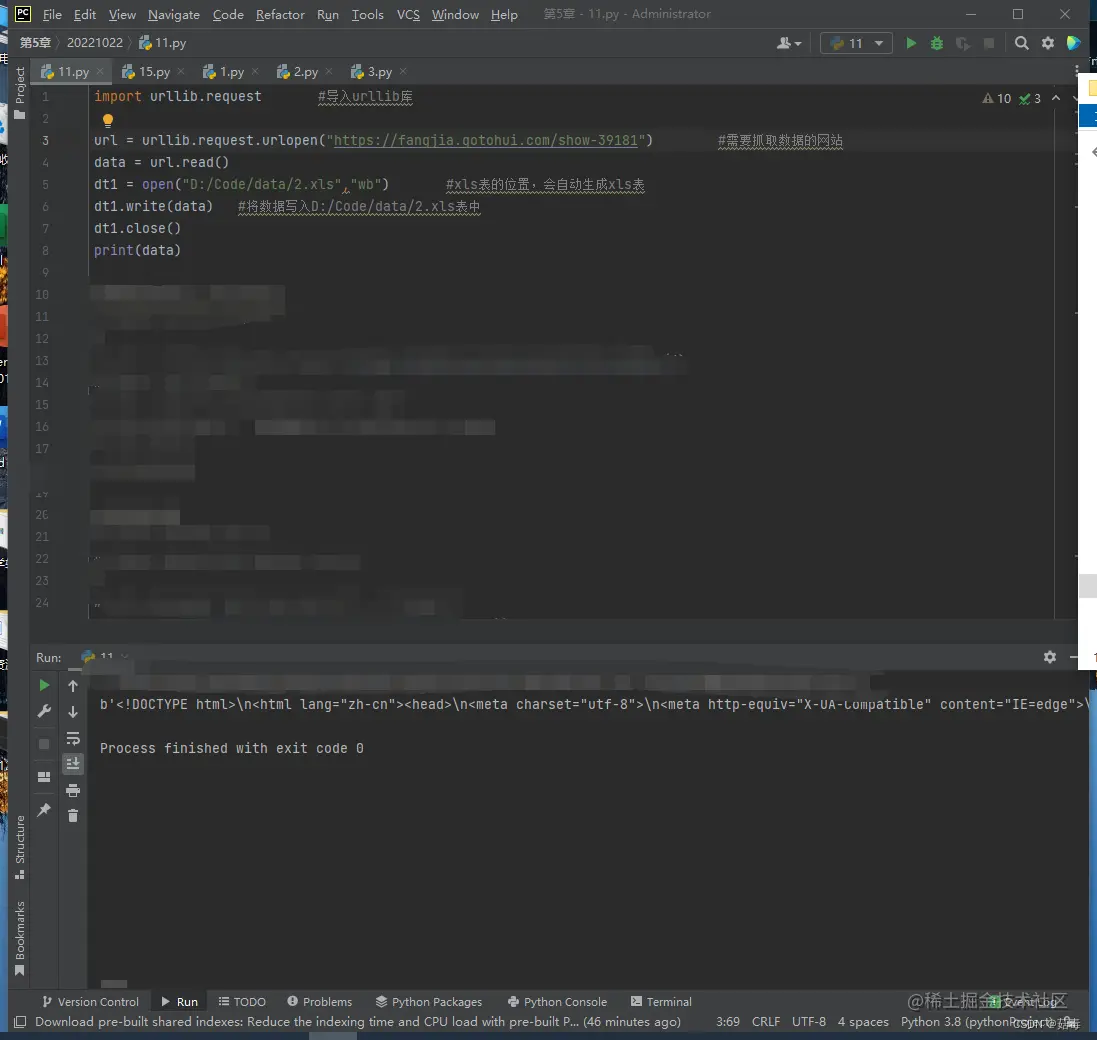Select the Run tool window tab
This screenshot has width=1097, height=1040.
pos(180,1002)
